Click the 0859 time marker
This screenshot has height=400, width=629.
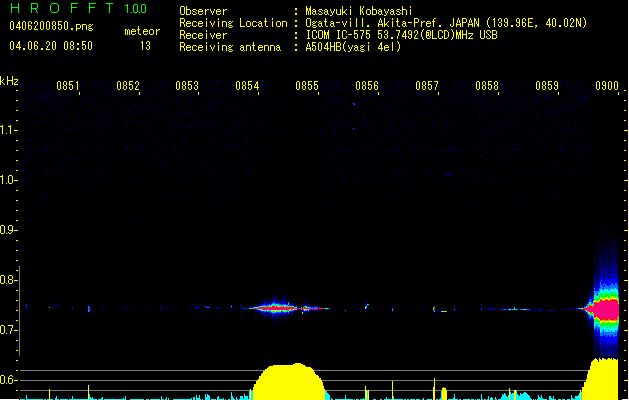547,86
